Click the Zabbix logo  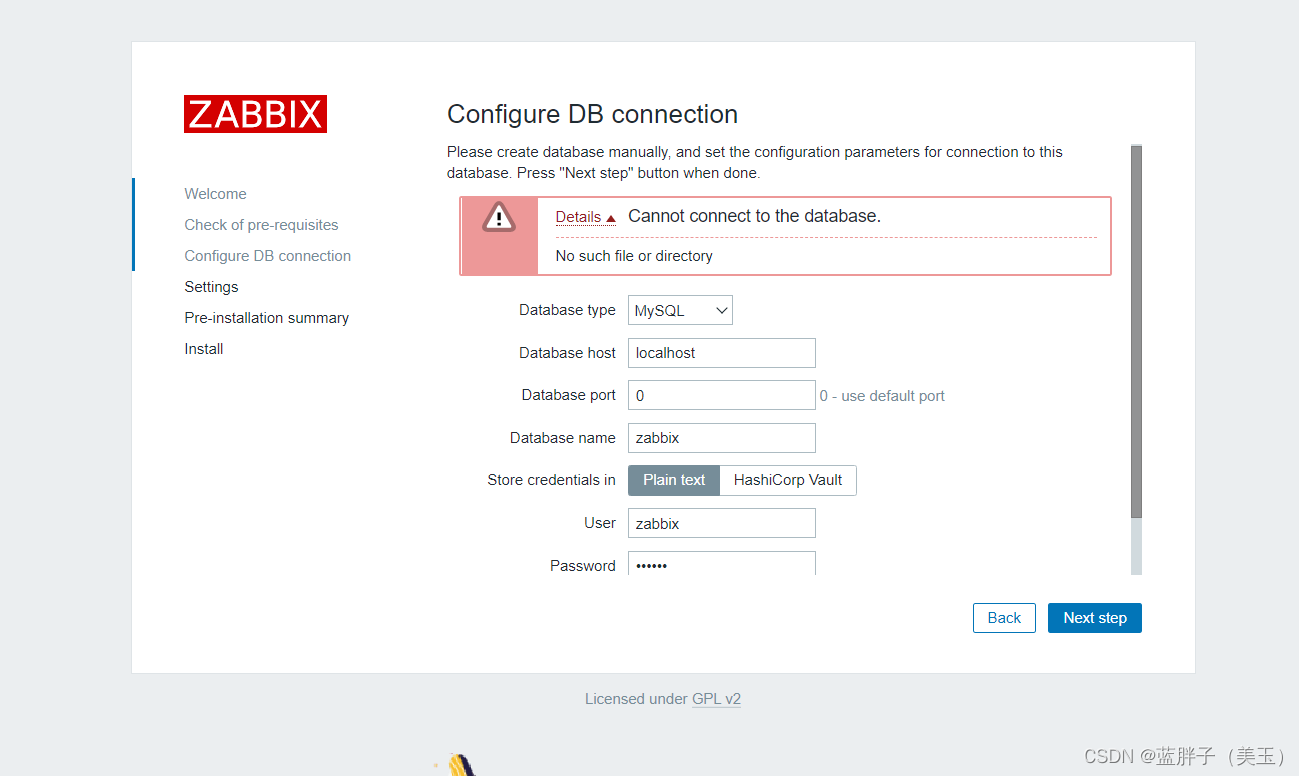point(255,114)
